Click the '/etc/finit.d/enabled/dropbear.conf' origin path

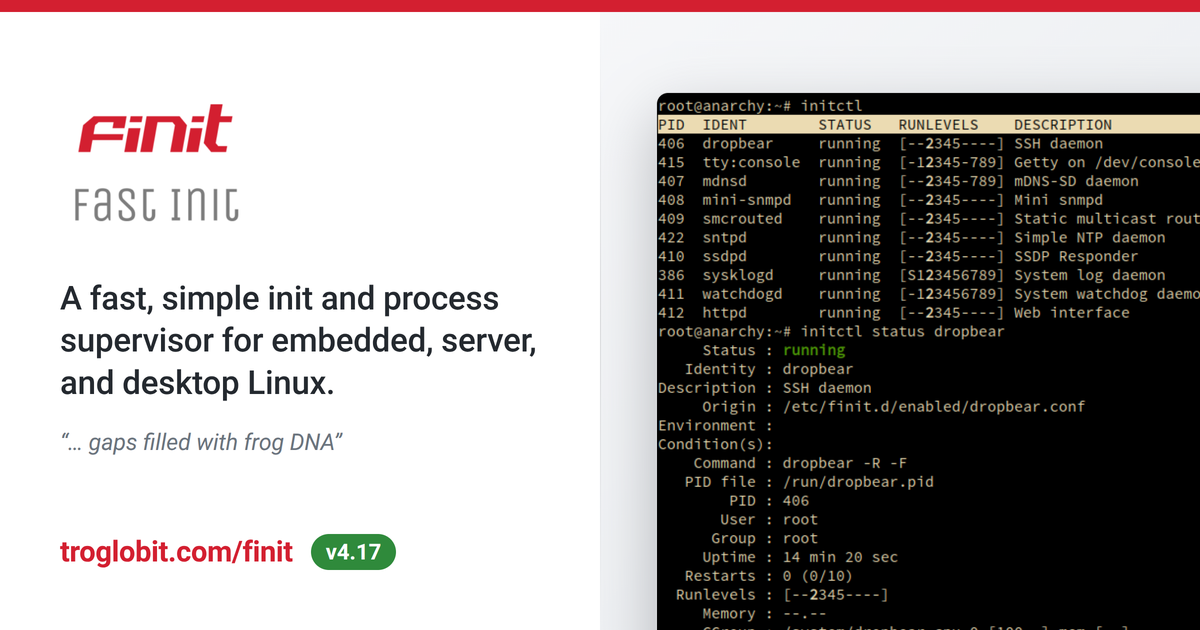934,407
